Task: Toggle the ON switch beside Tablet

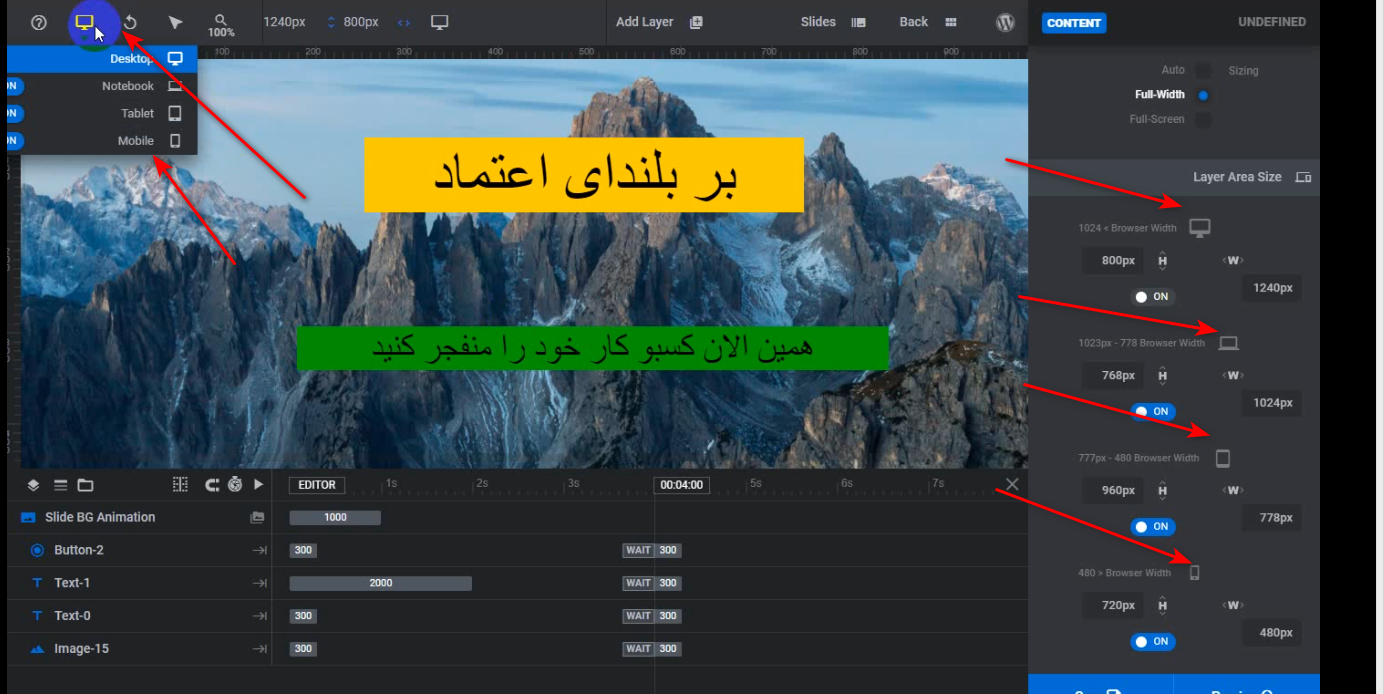Action: click(x=14, y=113)
